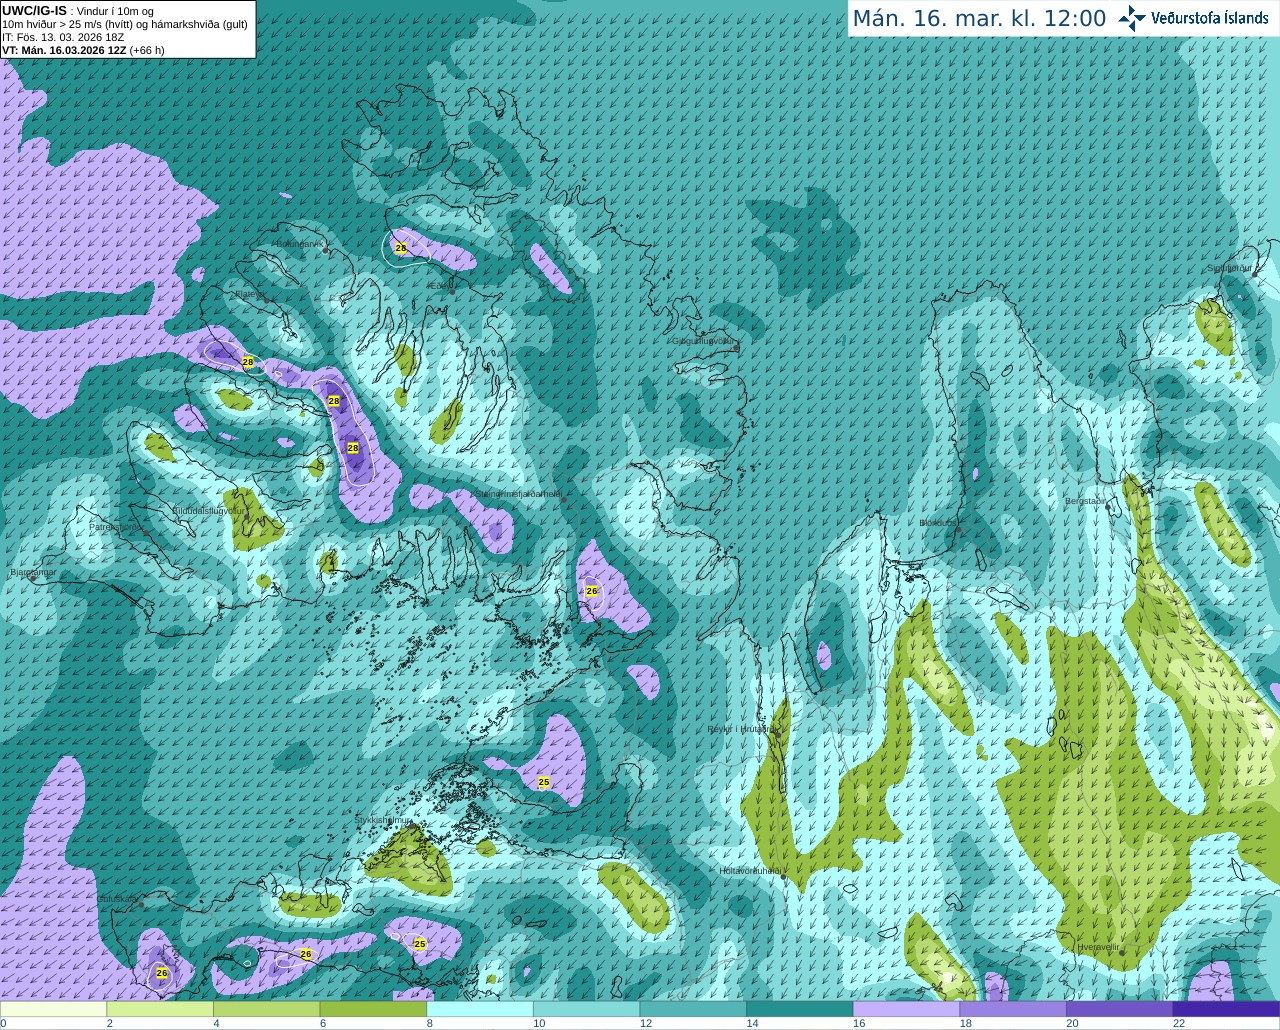Click the UWC/IG-IS model title
The height and width of the screenshot is (1030, 1280).
point(34,11)
